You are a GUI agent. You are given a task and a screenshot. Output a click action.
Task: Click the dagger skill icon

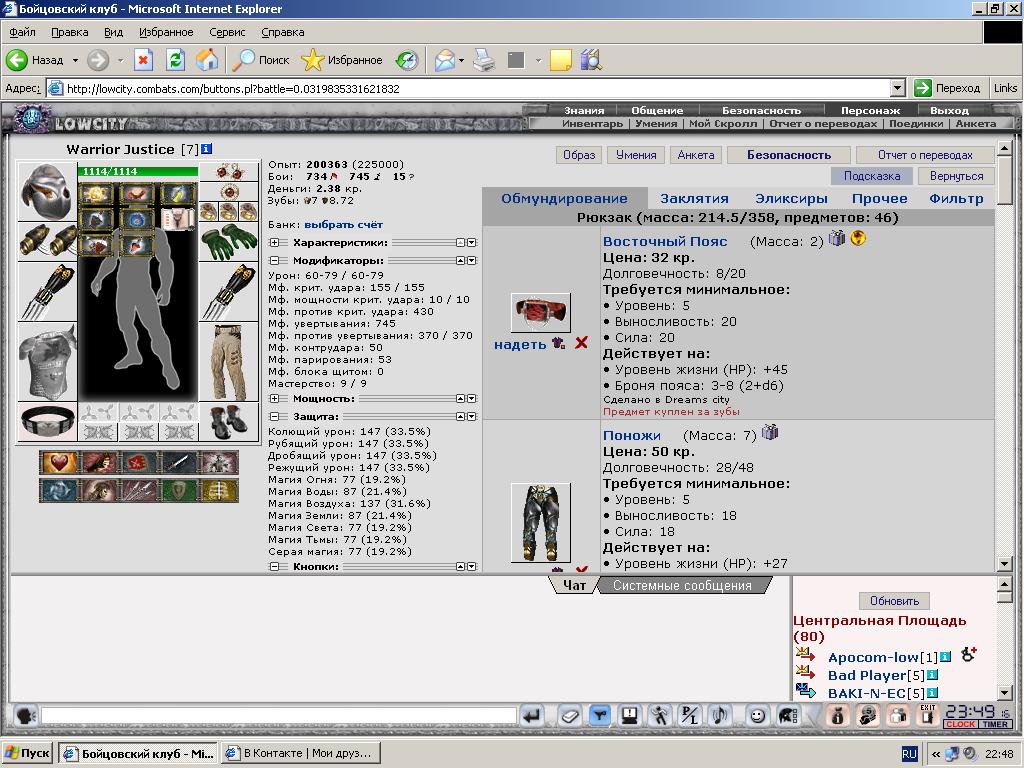[x=178, y=462]
